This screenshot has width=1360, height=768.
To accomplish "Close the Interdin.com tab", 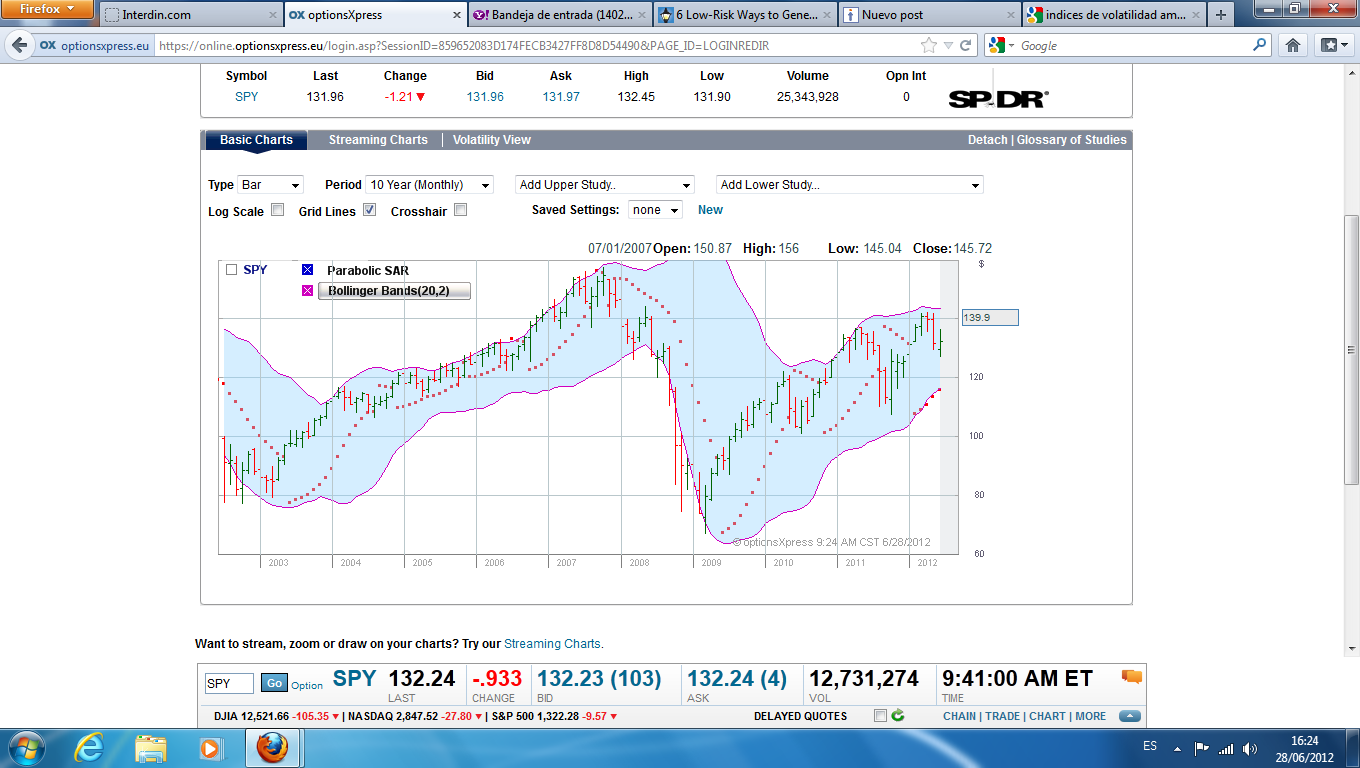I will [275, 15].
